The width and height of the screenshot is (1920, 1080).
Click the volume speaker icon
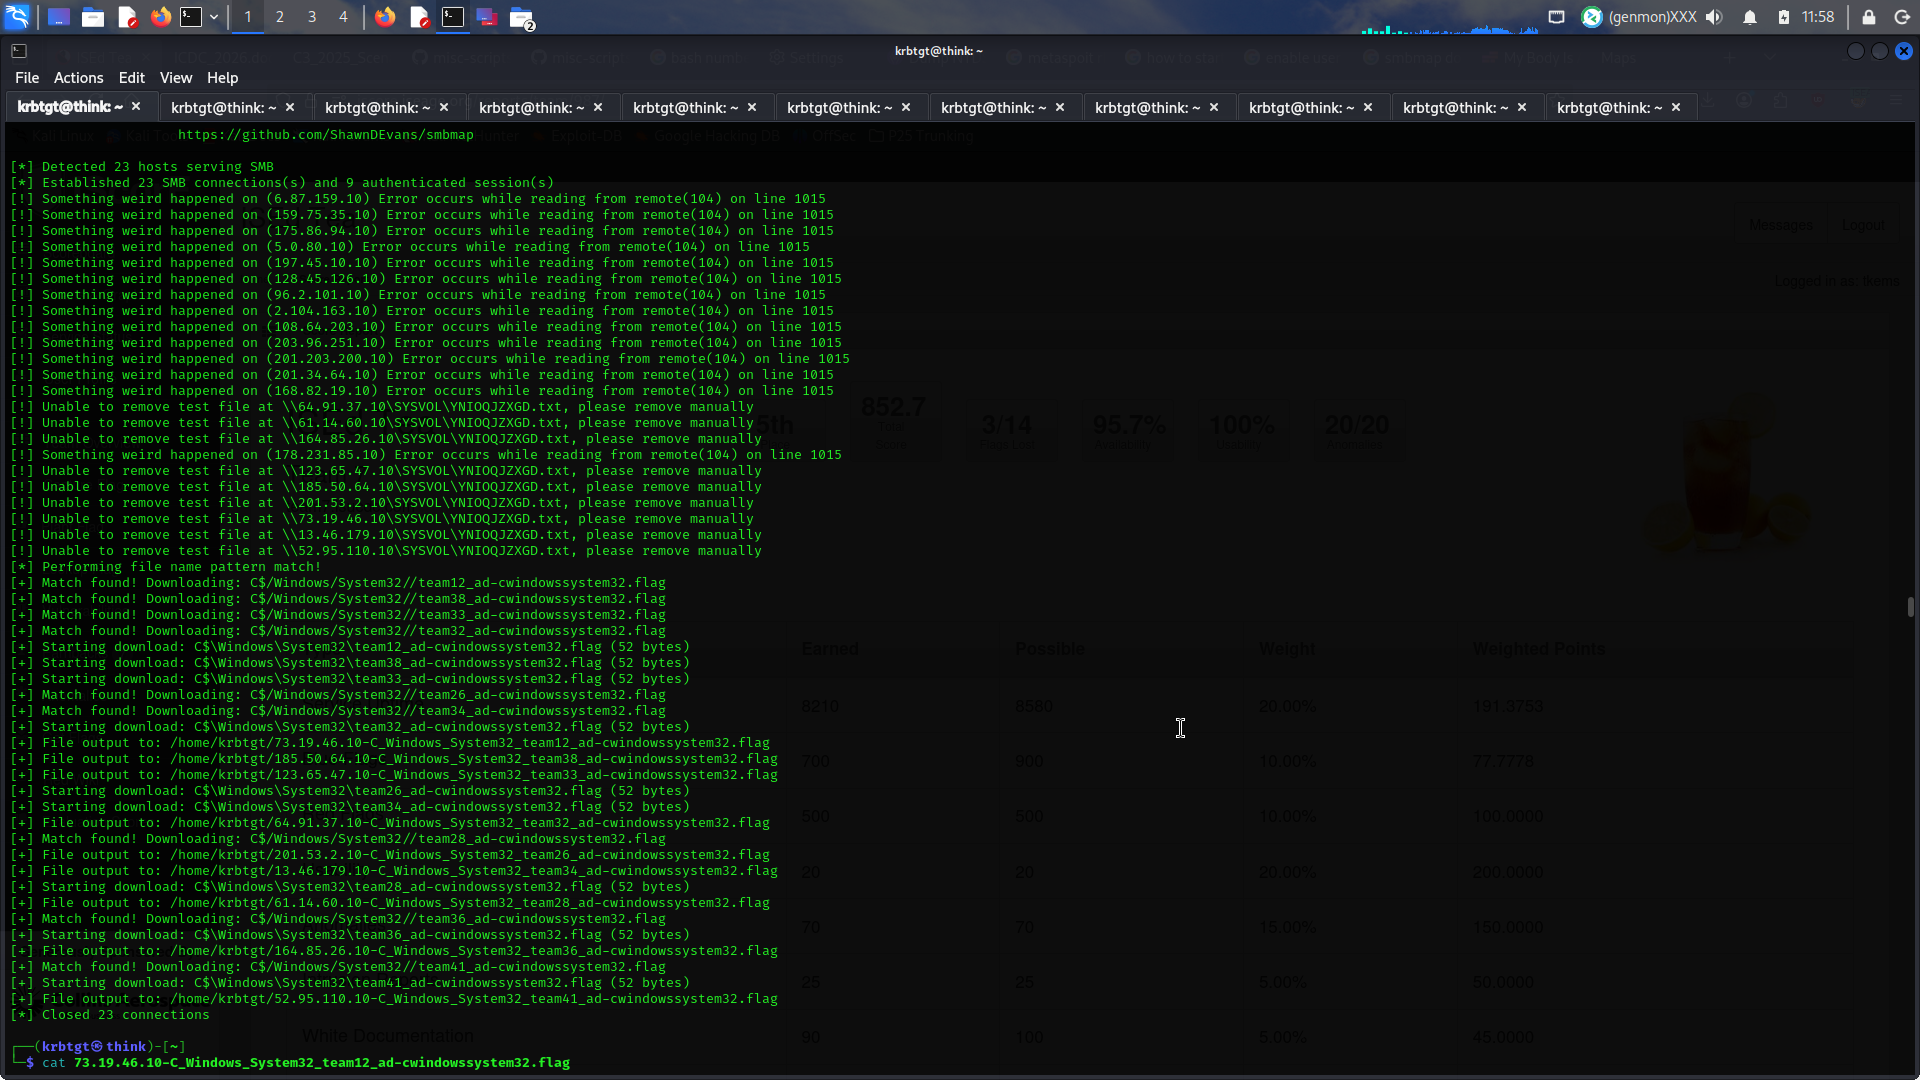tap(1714, 17)
